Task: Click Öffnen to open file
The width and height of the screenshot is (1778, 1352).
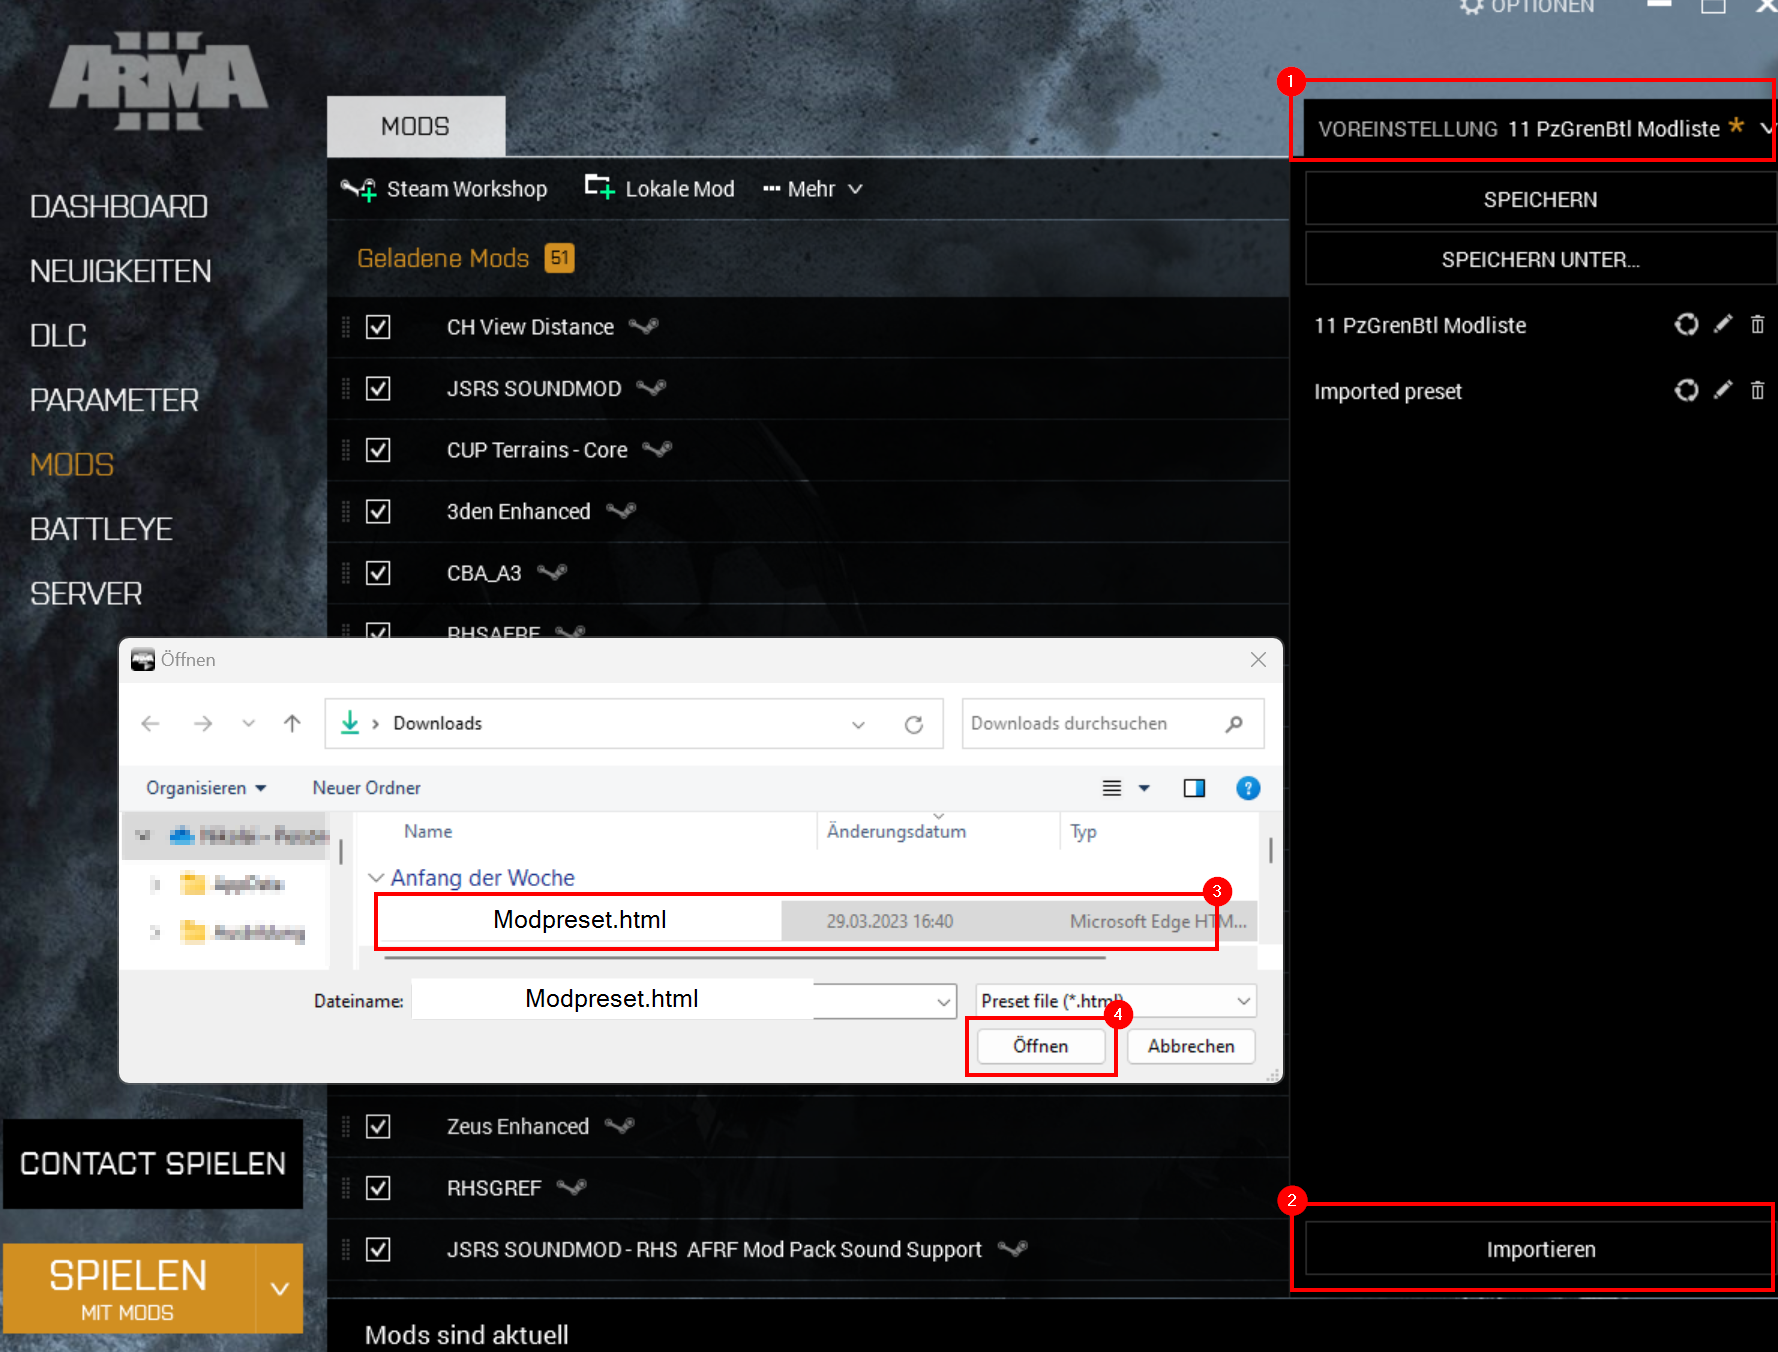Action: (1040, 1046)
